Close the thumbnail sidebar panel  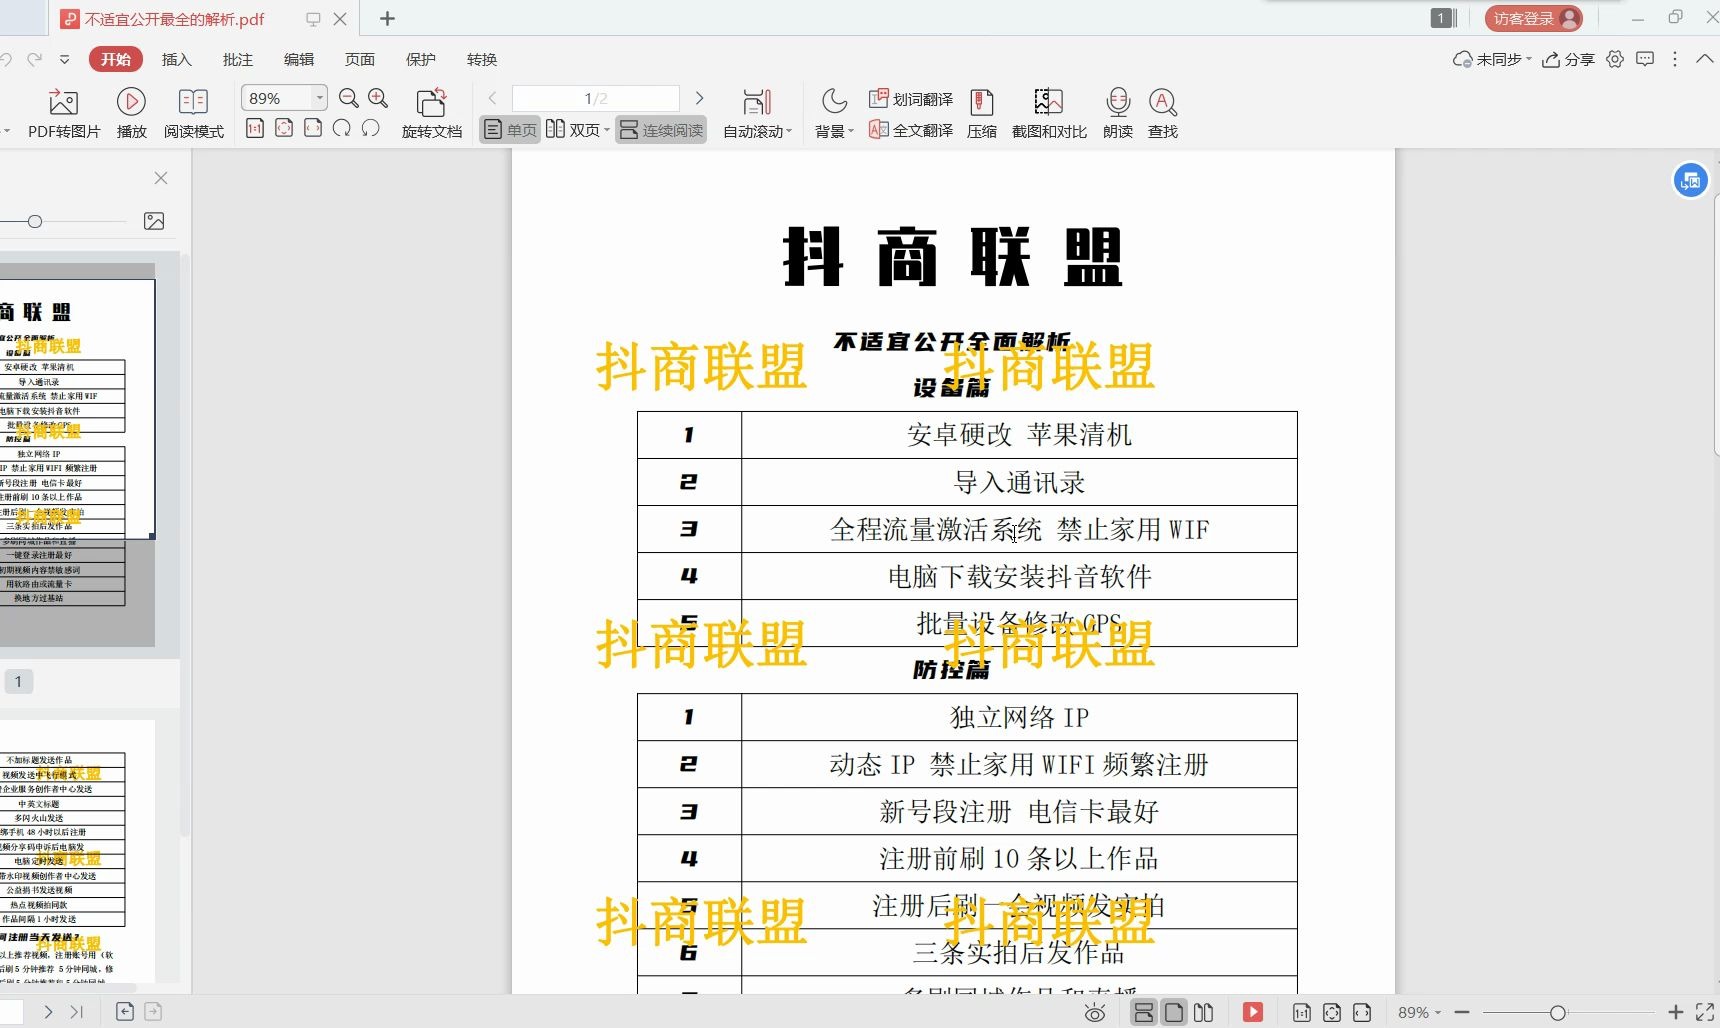click(x=161, y=178)
